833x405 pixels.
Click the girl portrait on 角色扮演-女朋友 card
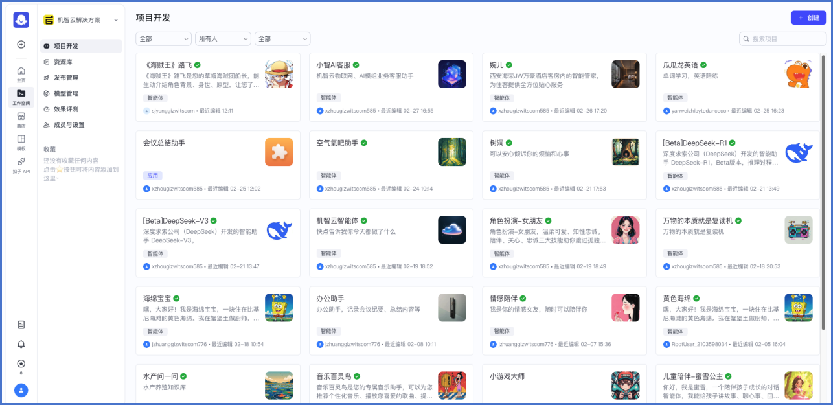pyautogui.click(x=625, y=230)
